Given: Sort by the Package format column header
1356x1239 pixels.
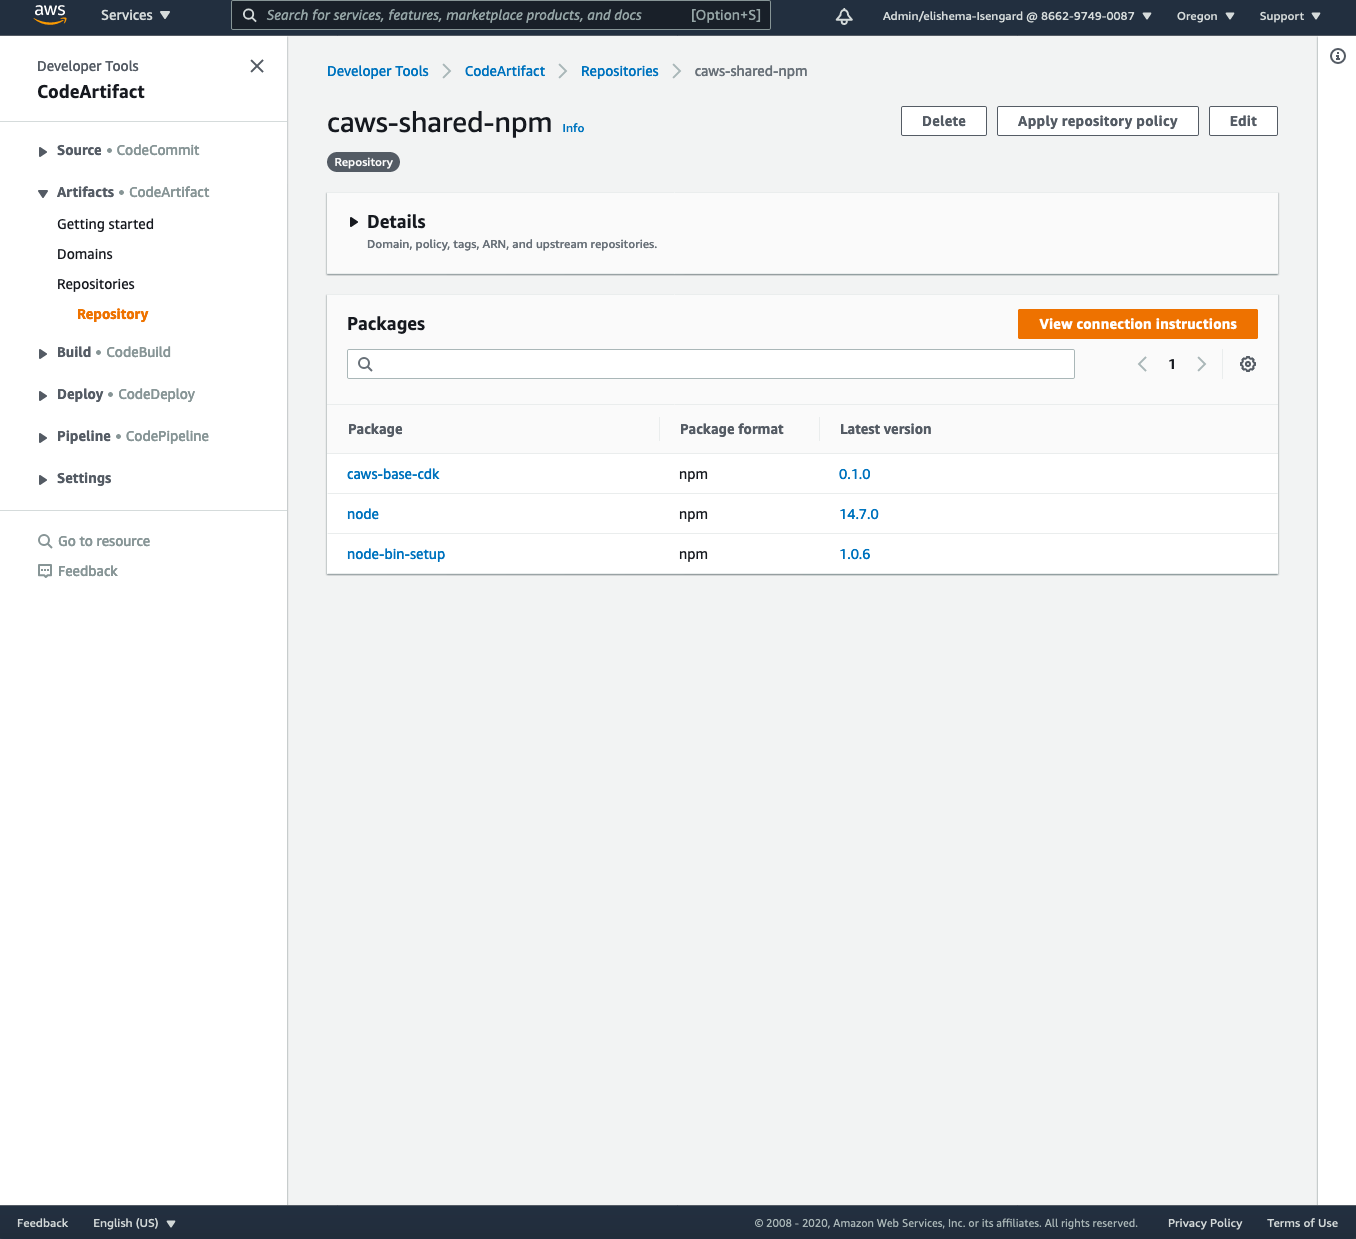Looking at the screenshot, I should click(732, 429).
